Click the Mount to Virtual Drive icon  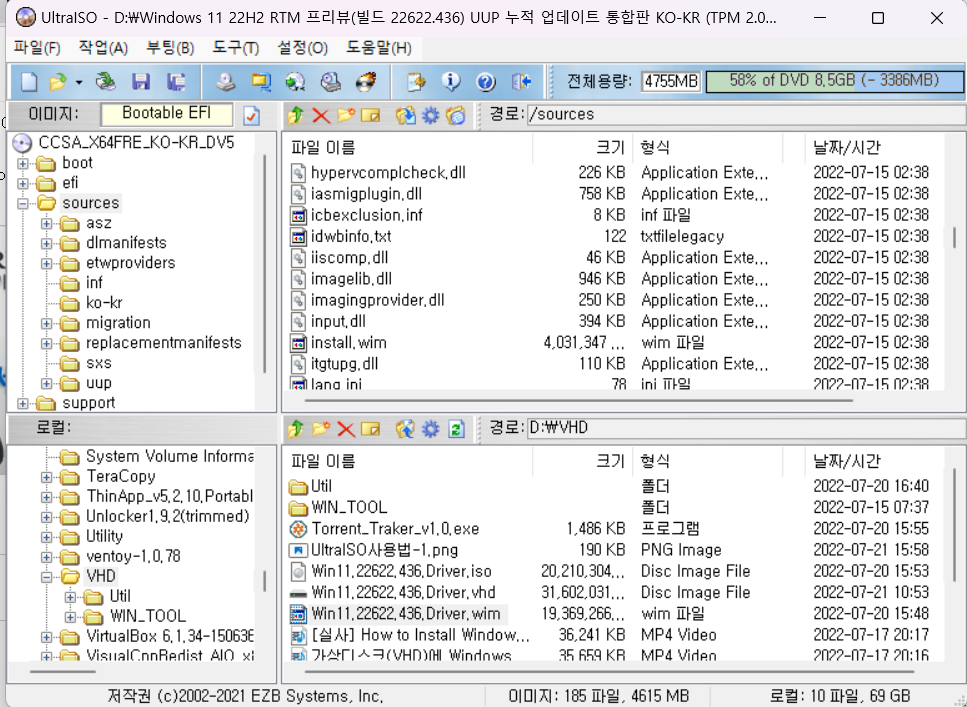[x=331, y=81]
